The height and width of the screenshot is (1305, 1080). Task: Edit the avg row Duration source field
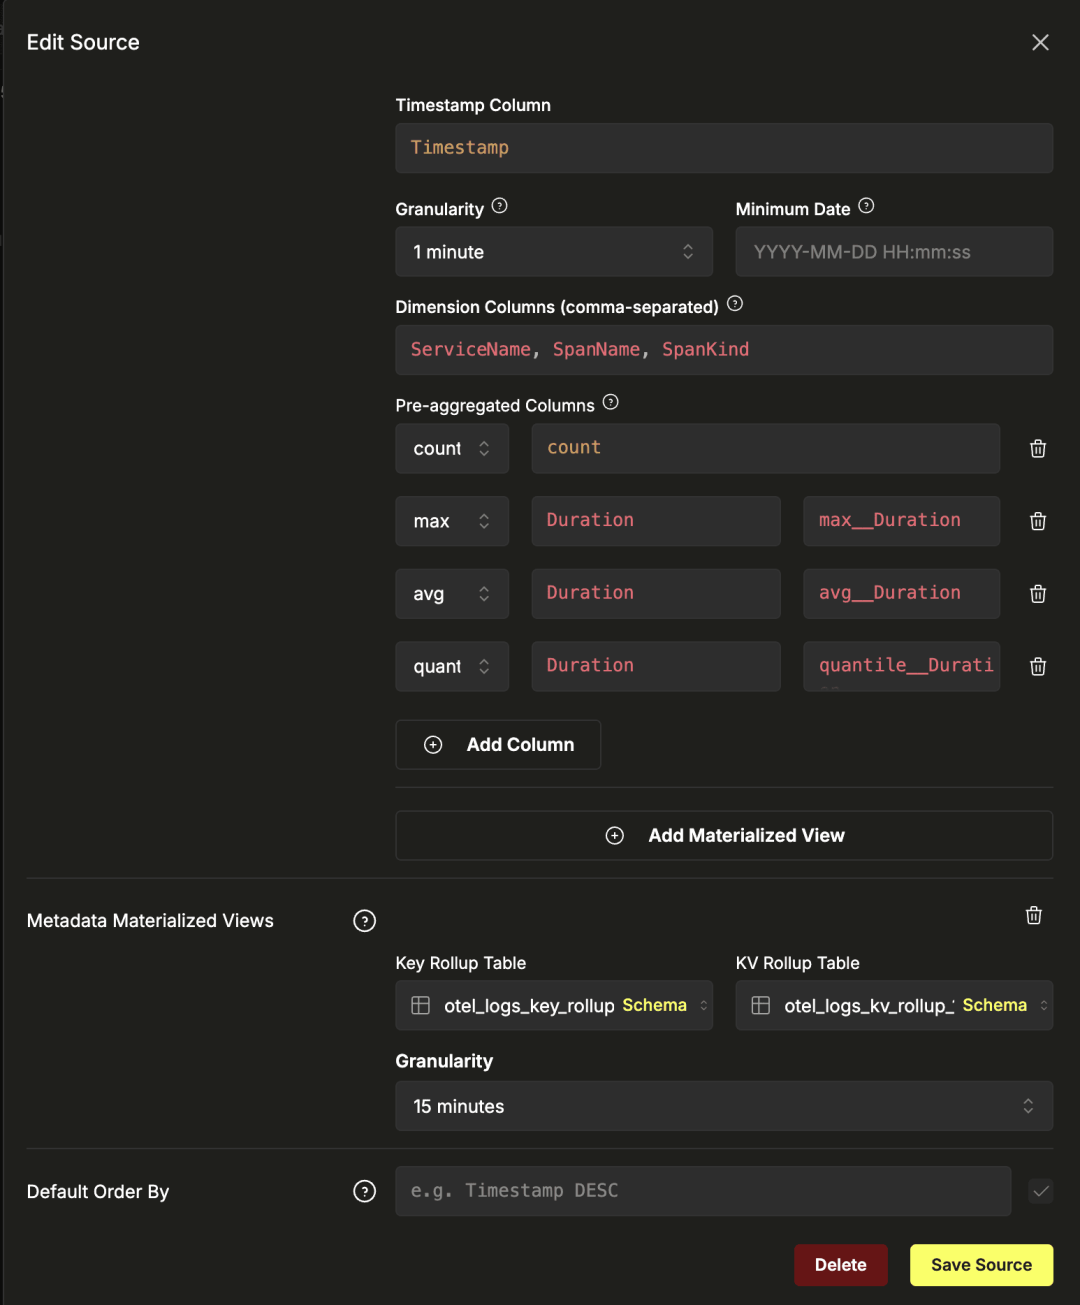656,594
